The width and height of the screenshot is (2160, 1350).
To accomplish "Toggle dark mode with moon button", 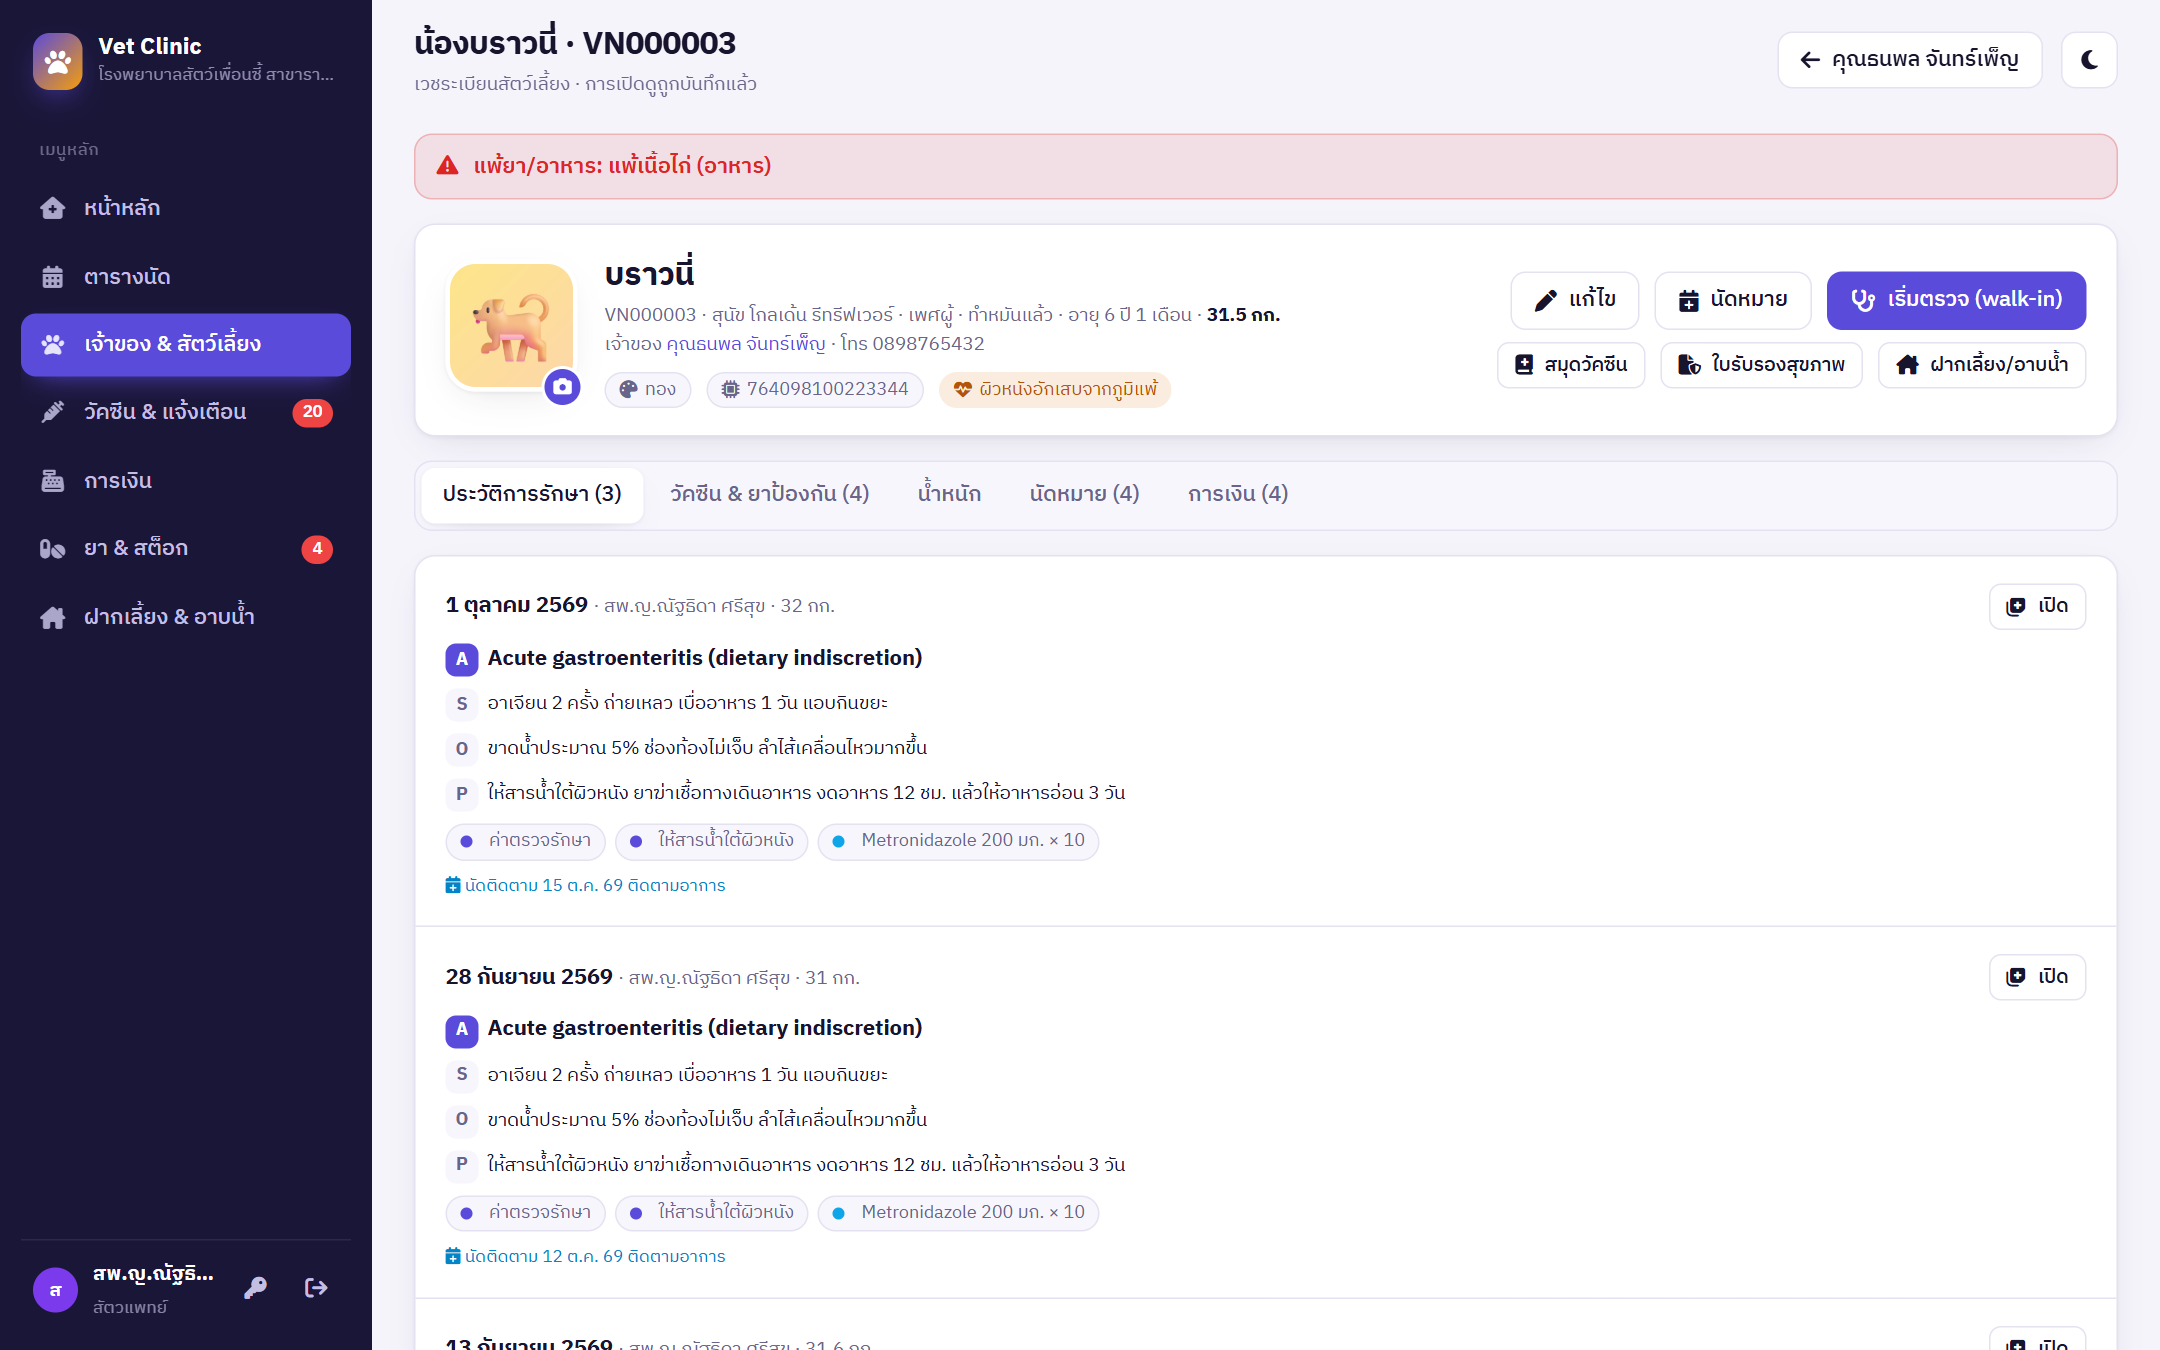I will coord(2089,60).
